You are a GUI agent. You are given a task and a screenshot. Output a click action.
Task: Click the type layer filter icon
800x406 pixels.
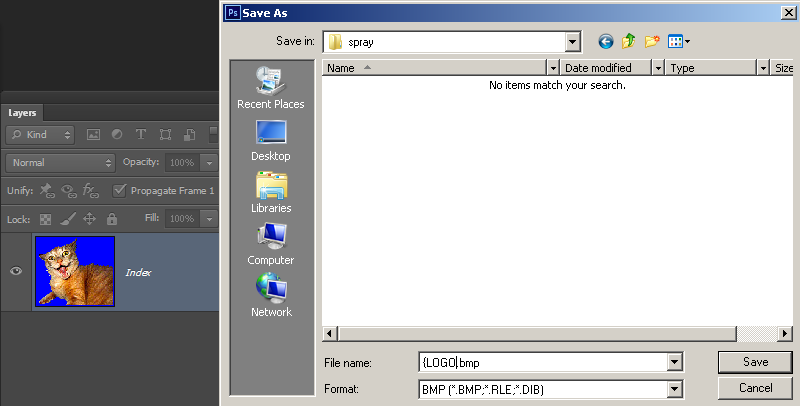click(141, 134)
